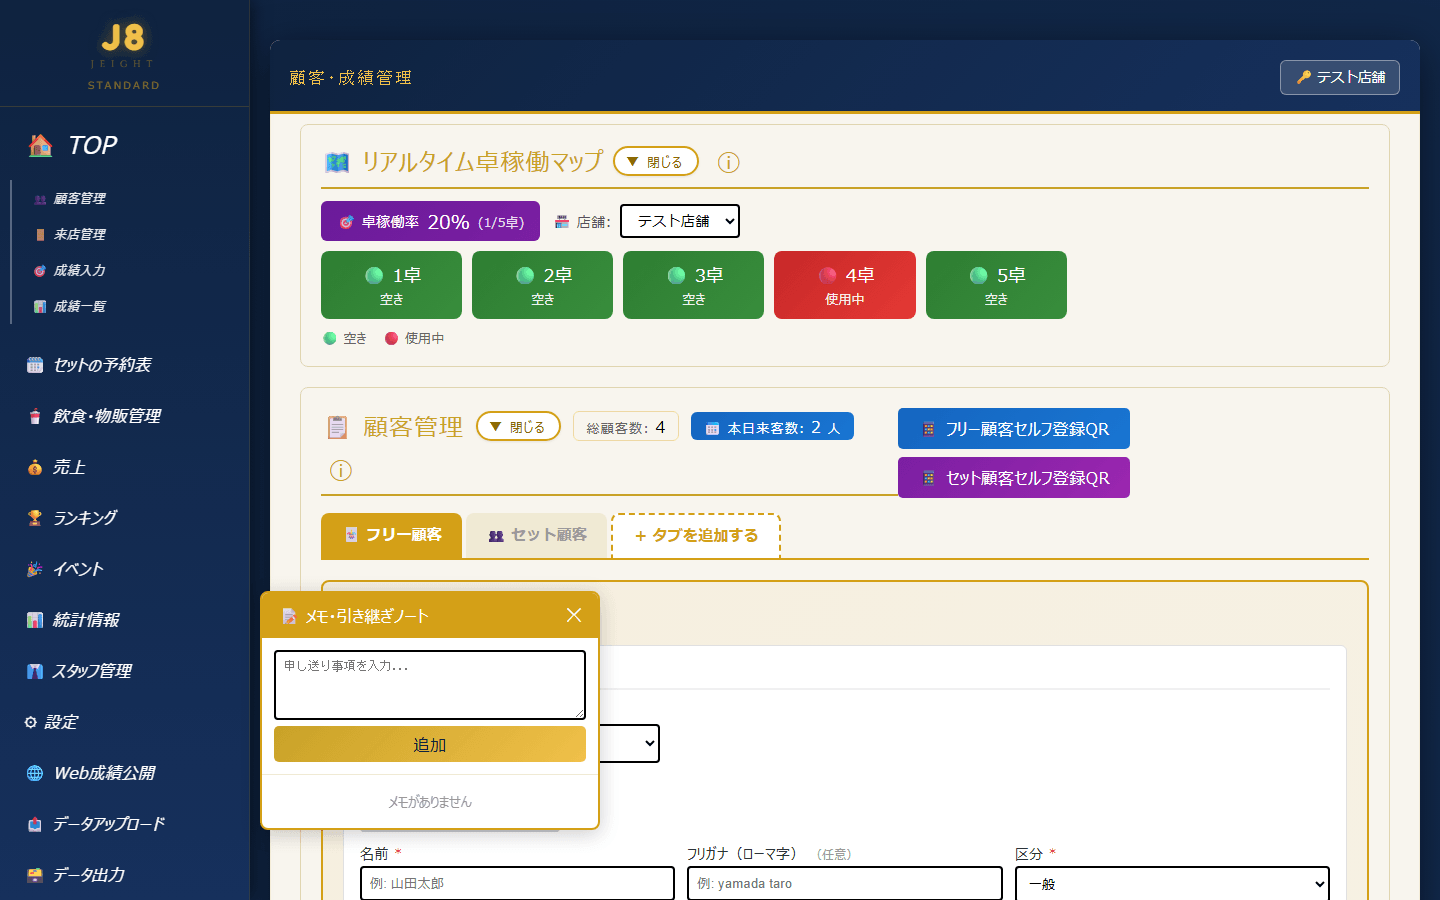Screen dimensions: 1440x900
Task: Open the ランキング page
Action: pos(72,518)
